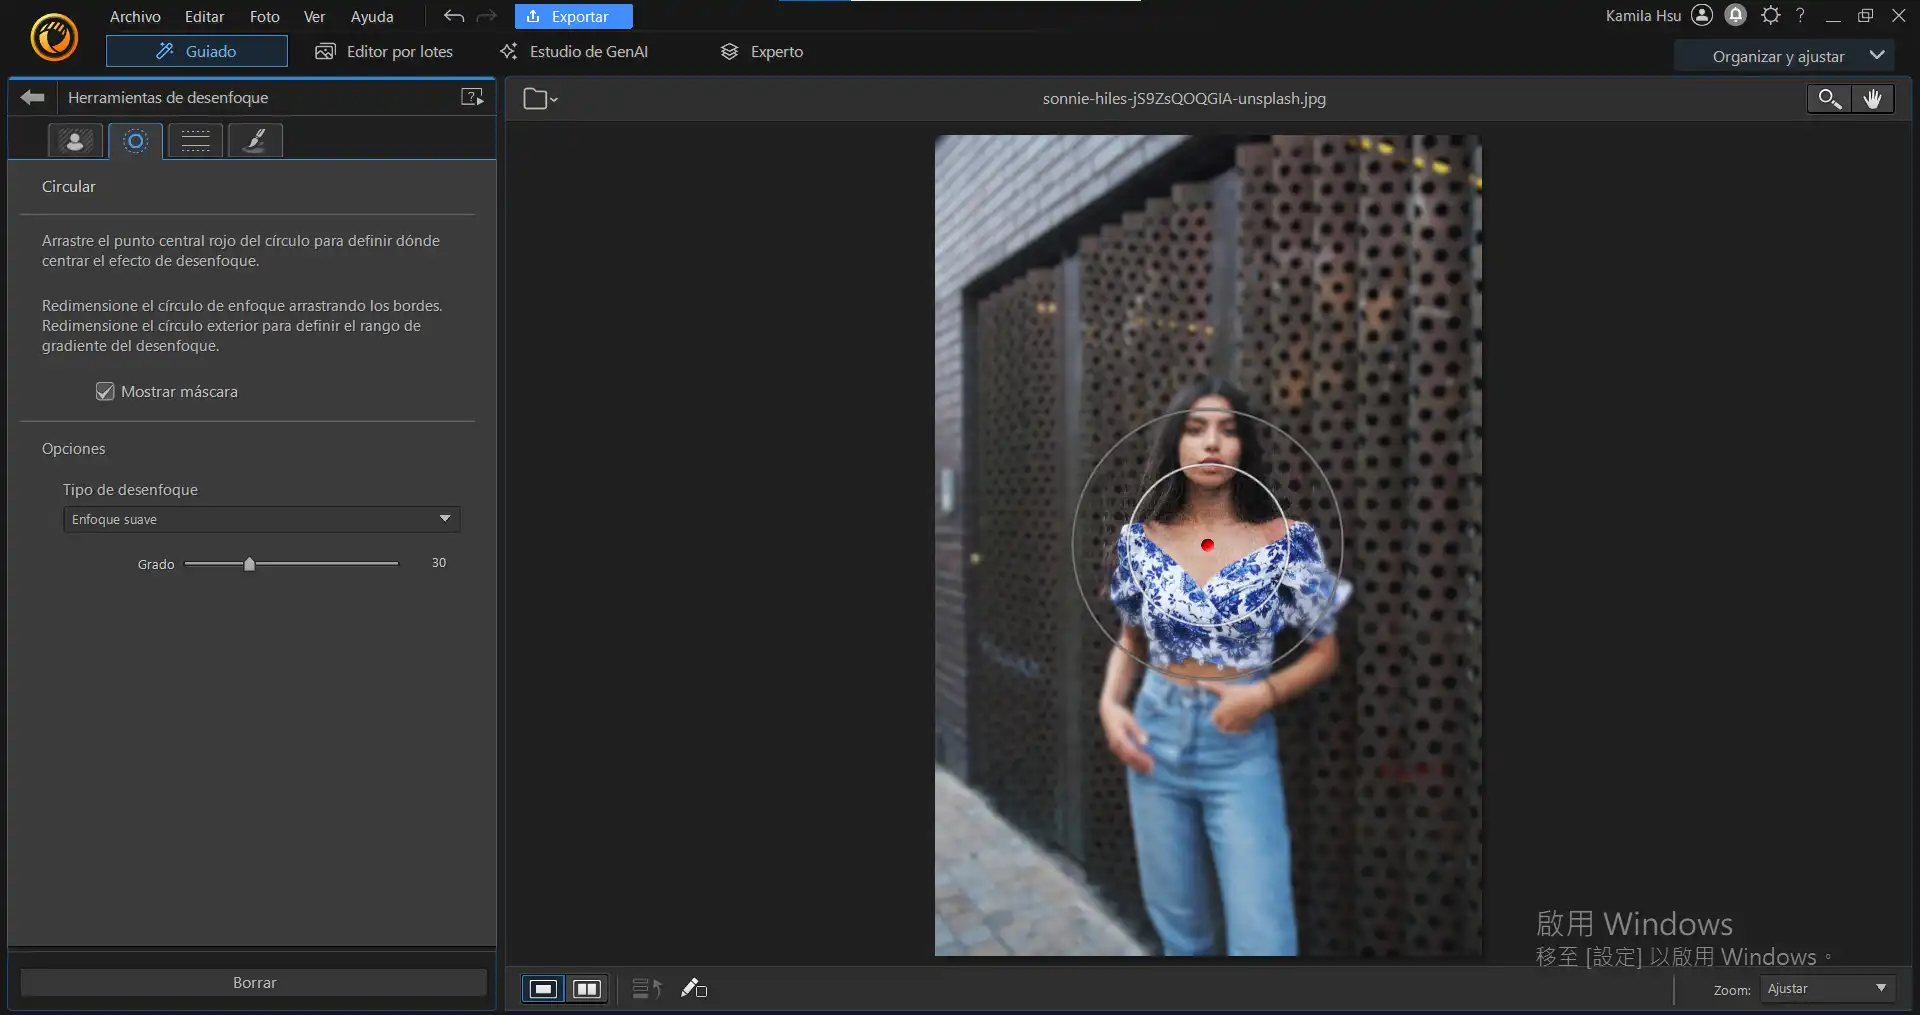This screenshot has height=1015, width=1920.
Task: Click the Borrar button
Action: (254, 983)
